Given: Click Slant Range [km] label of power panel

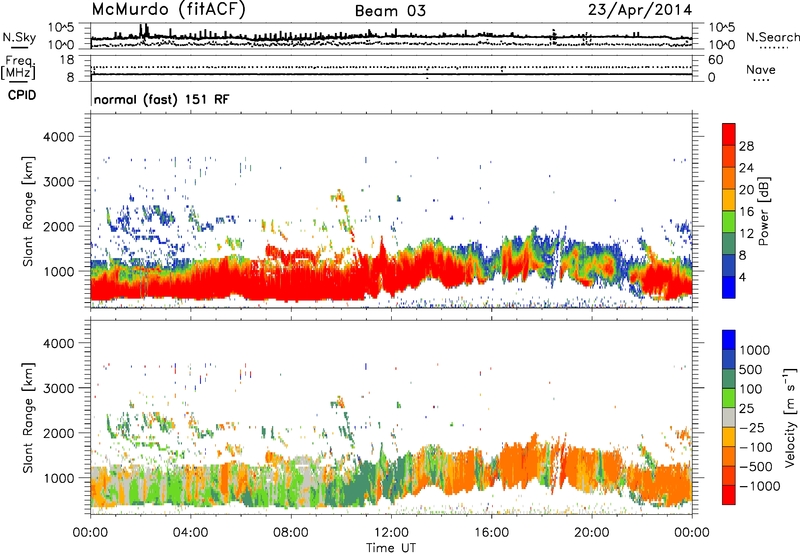Looking at the screenshot, I should pos(28,211).
